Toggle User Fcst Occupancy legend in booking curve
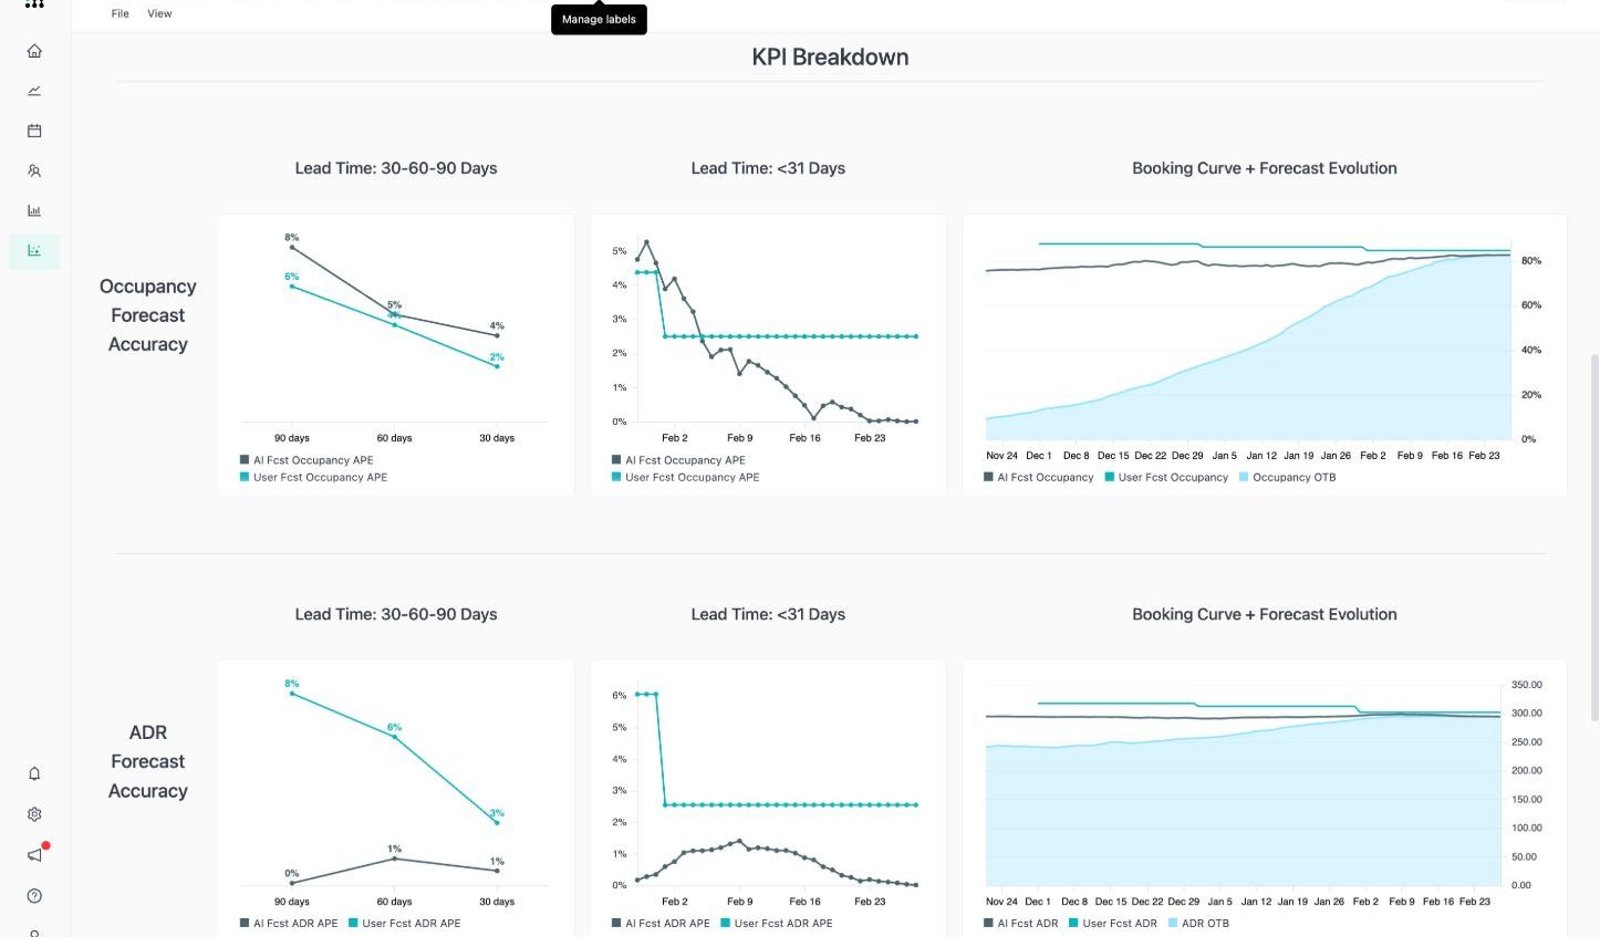 pyautogui.click(x=1166, y=477)
